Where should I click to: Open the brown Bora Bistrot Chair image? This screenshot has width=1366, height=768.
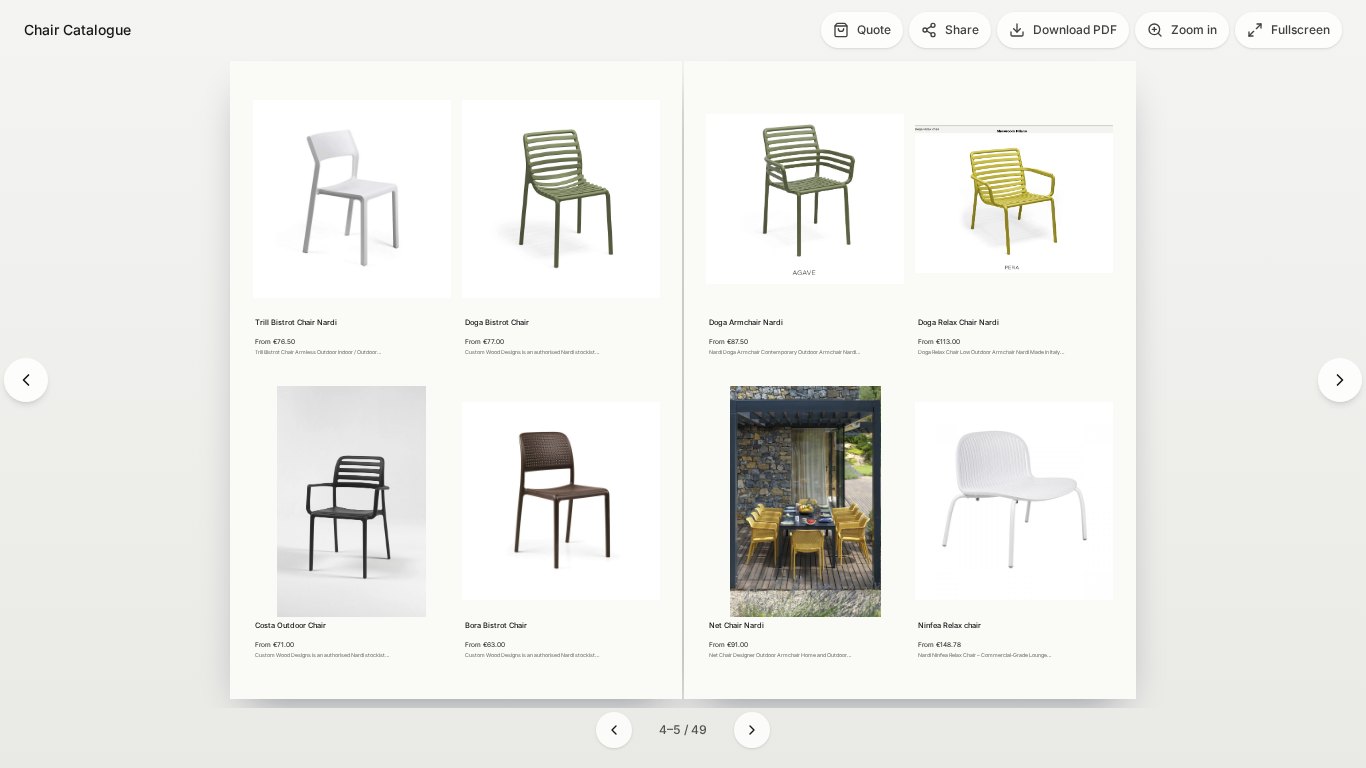561,501
